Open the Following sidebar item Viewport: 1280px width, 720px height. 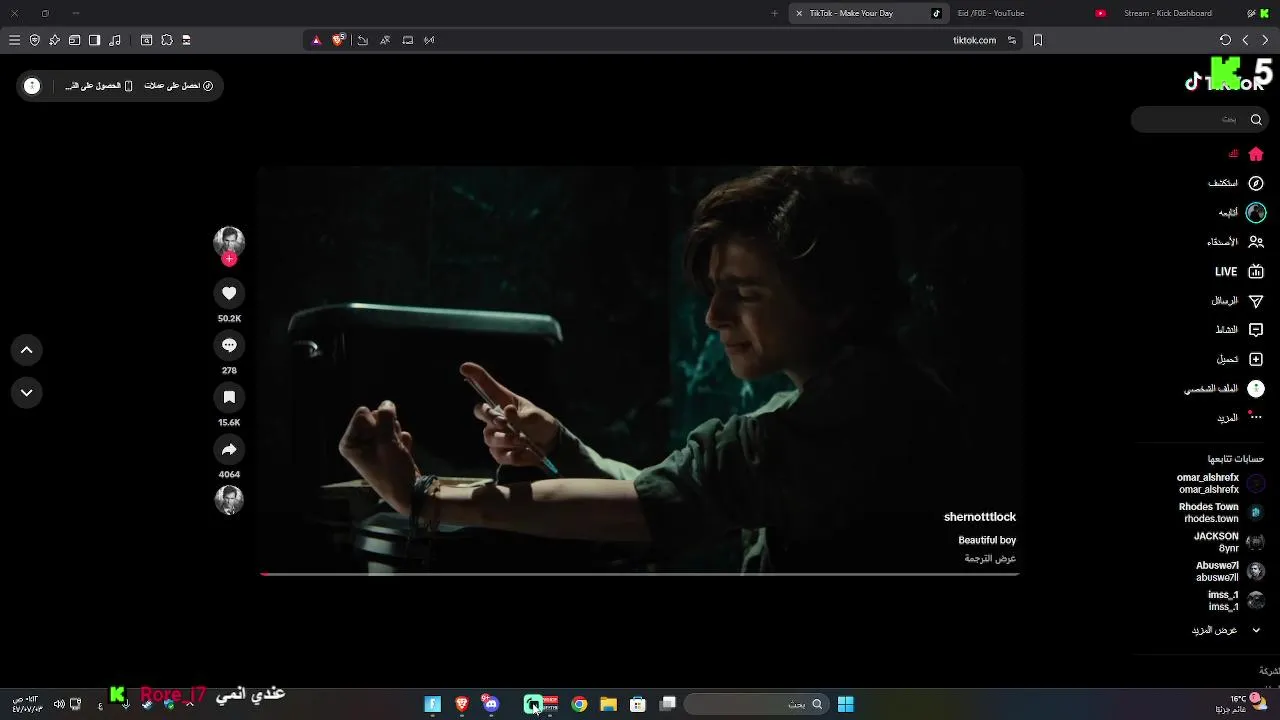[x=1241, y=212]
